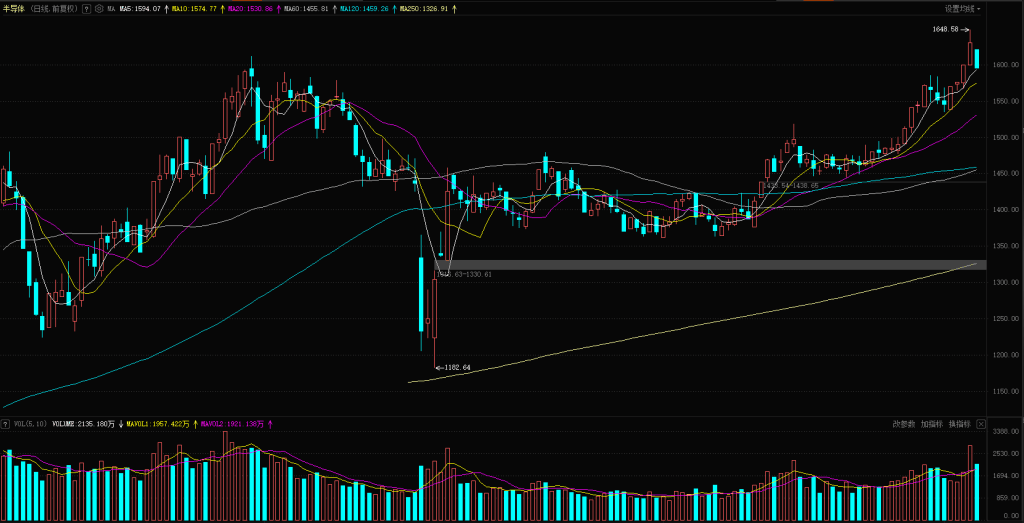Click the 半导体 chart title
Screen dimensions: 1024x523
tap(14, 8)
